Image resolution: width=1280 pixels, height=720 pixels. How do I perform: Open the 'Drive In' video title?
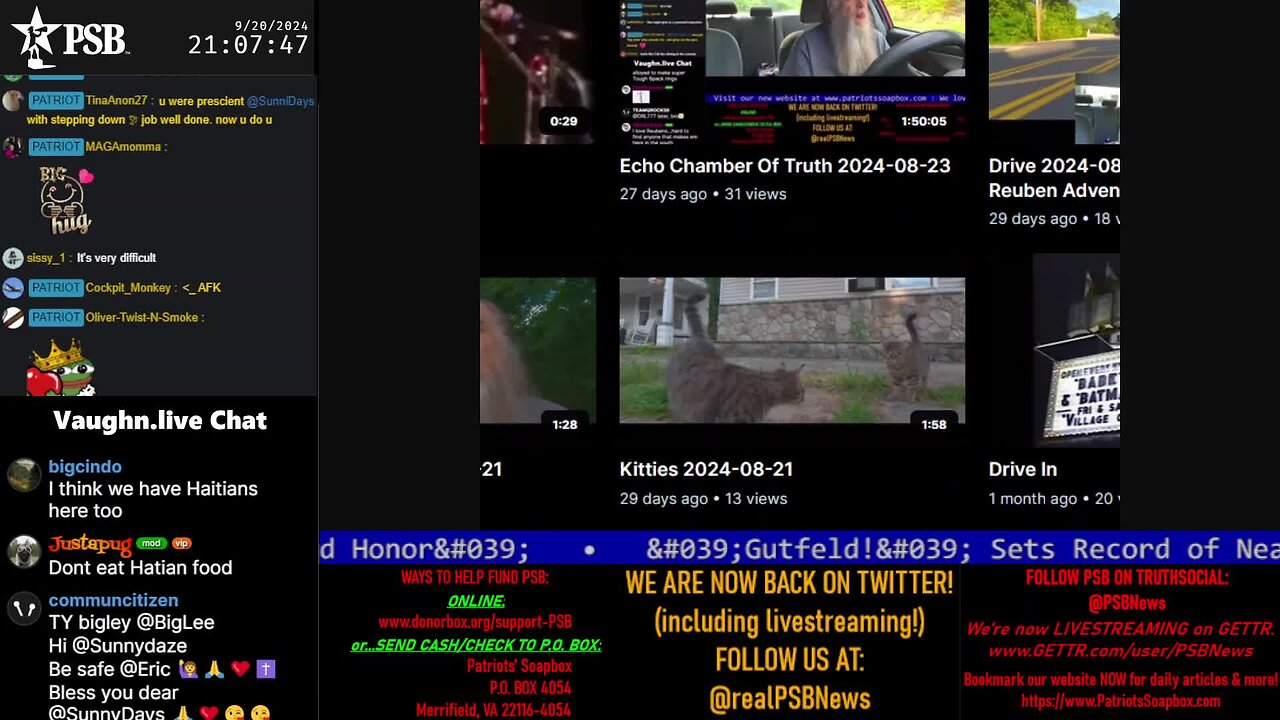[x=1023, y=469]
